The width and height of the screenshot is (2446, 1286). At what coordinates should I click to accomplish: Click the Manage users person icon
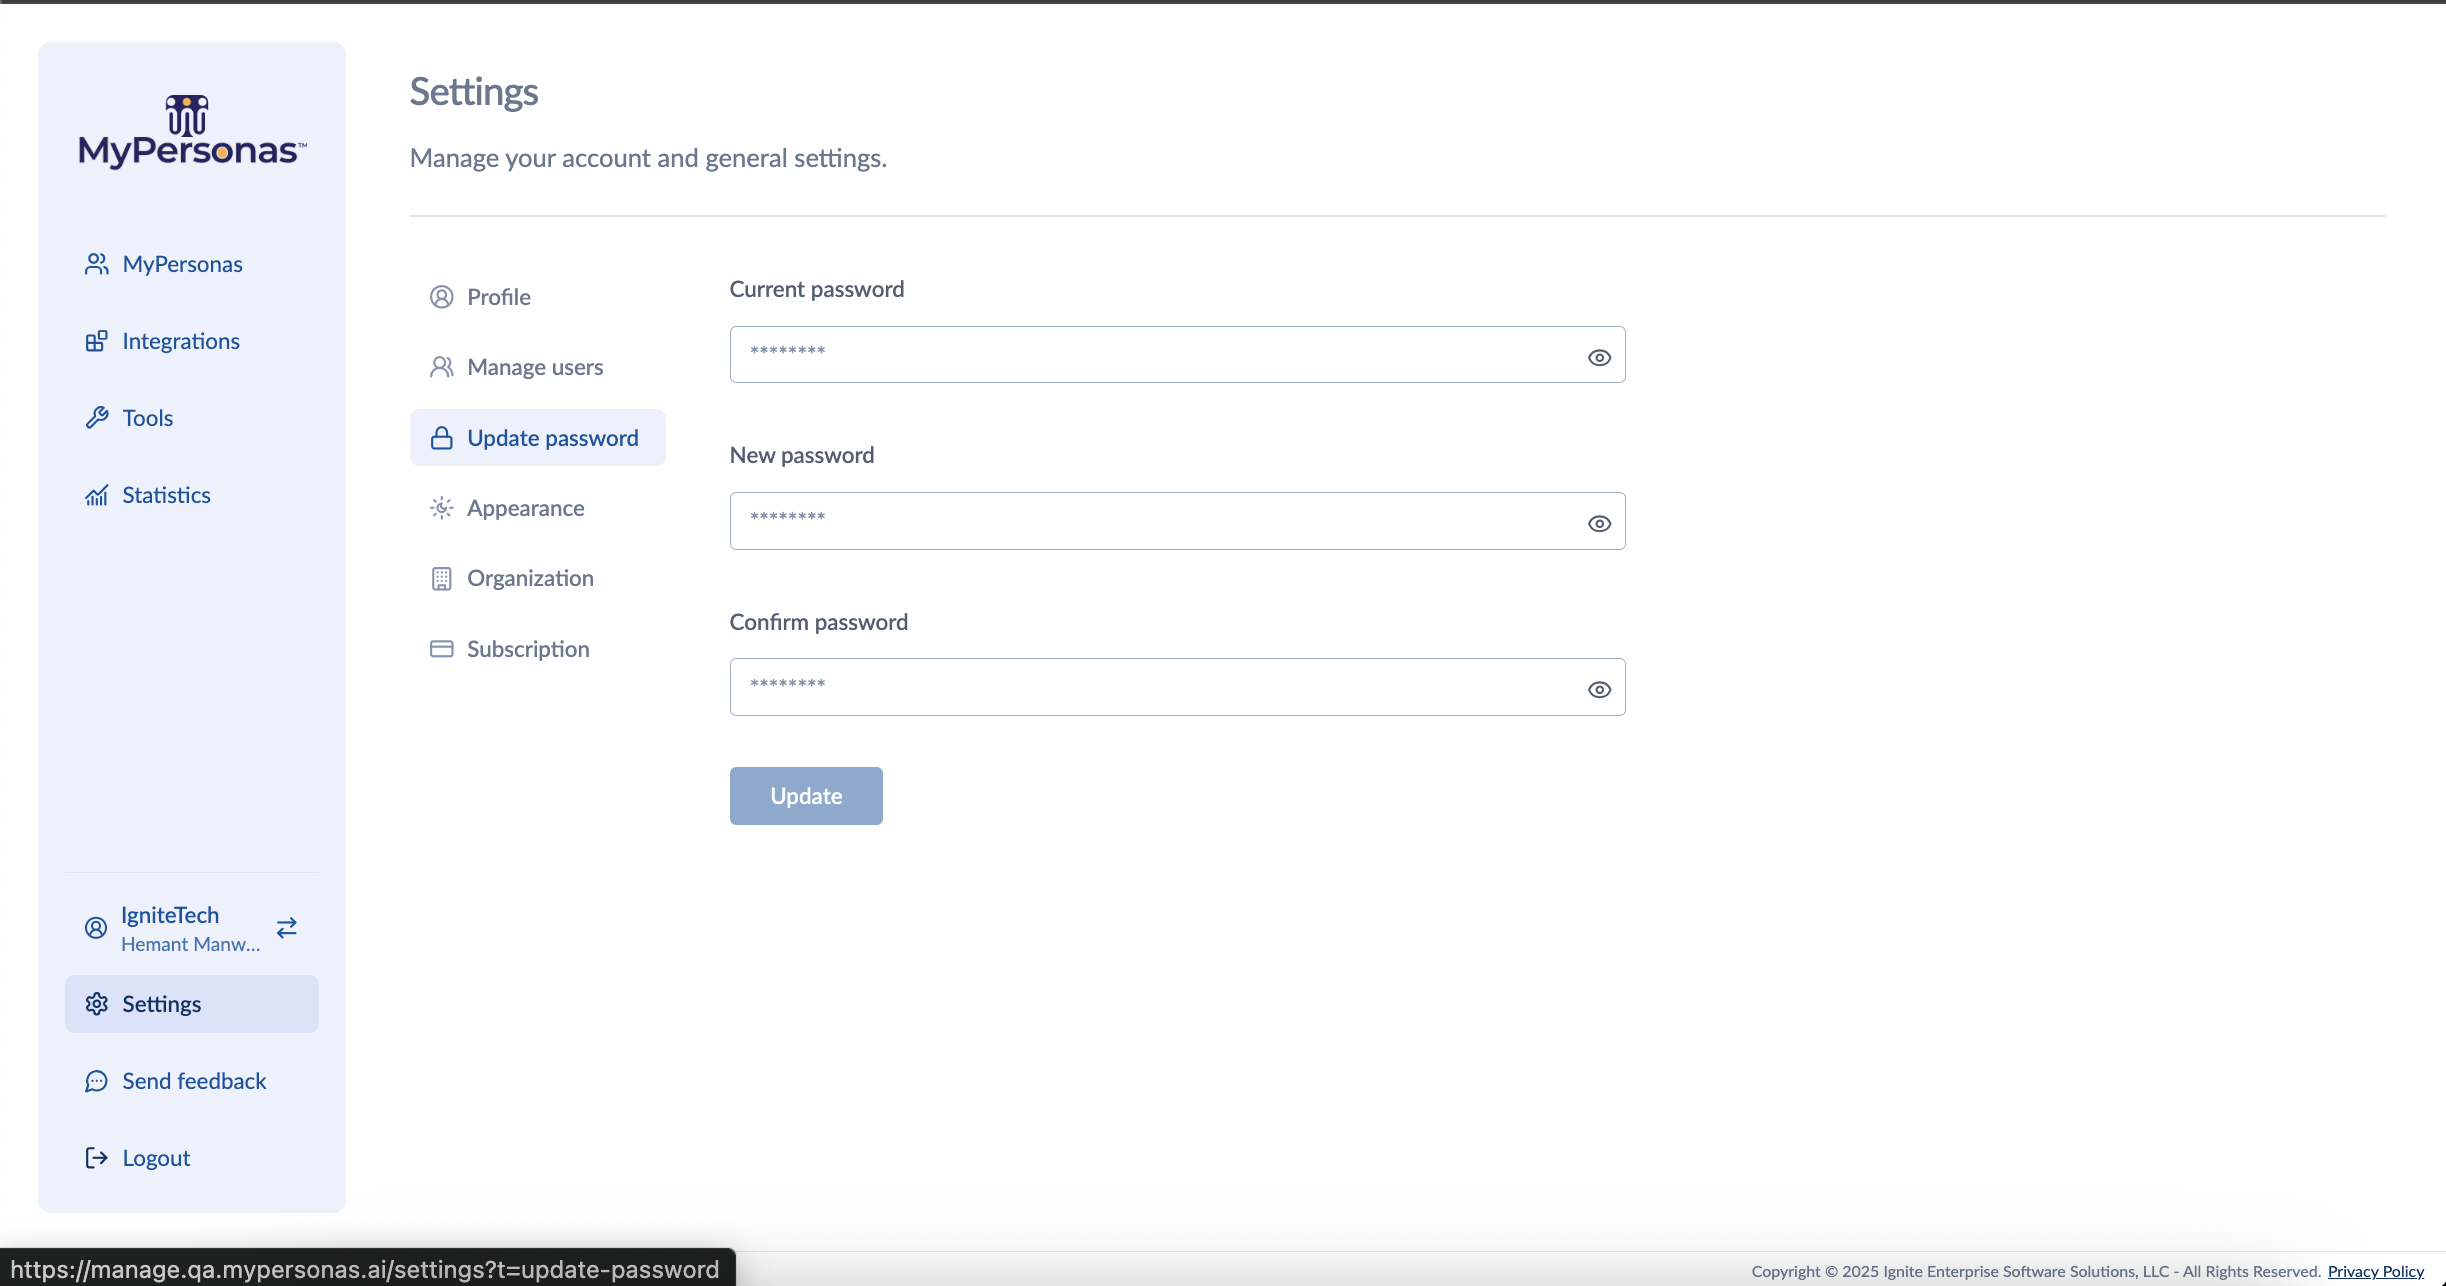[x=442, y=367]
